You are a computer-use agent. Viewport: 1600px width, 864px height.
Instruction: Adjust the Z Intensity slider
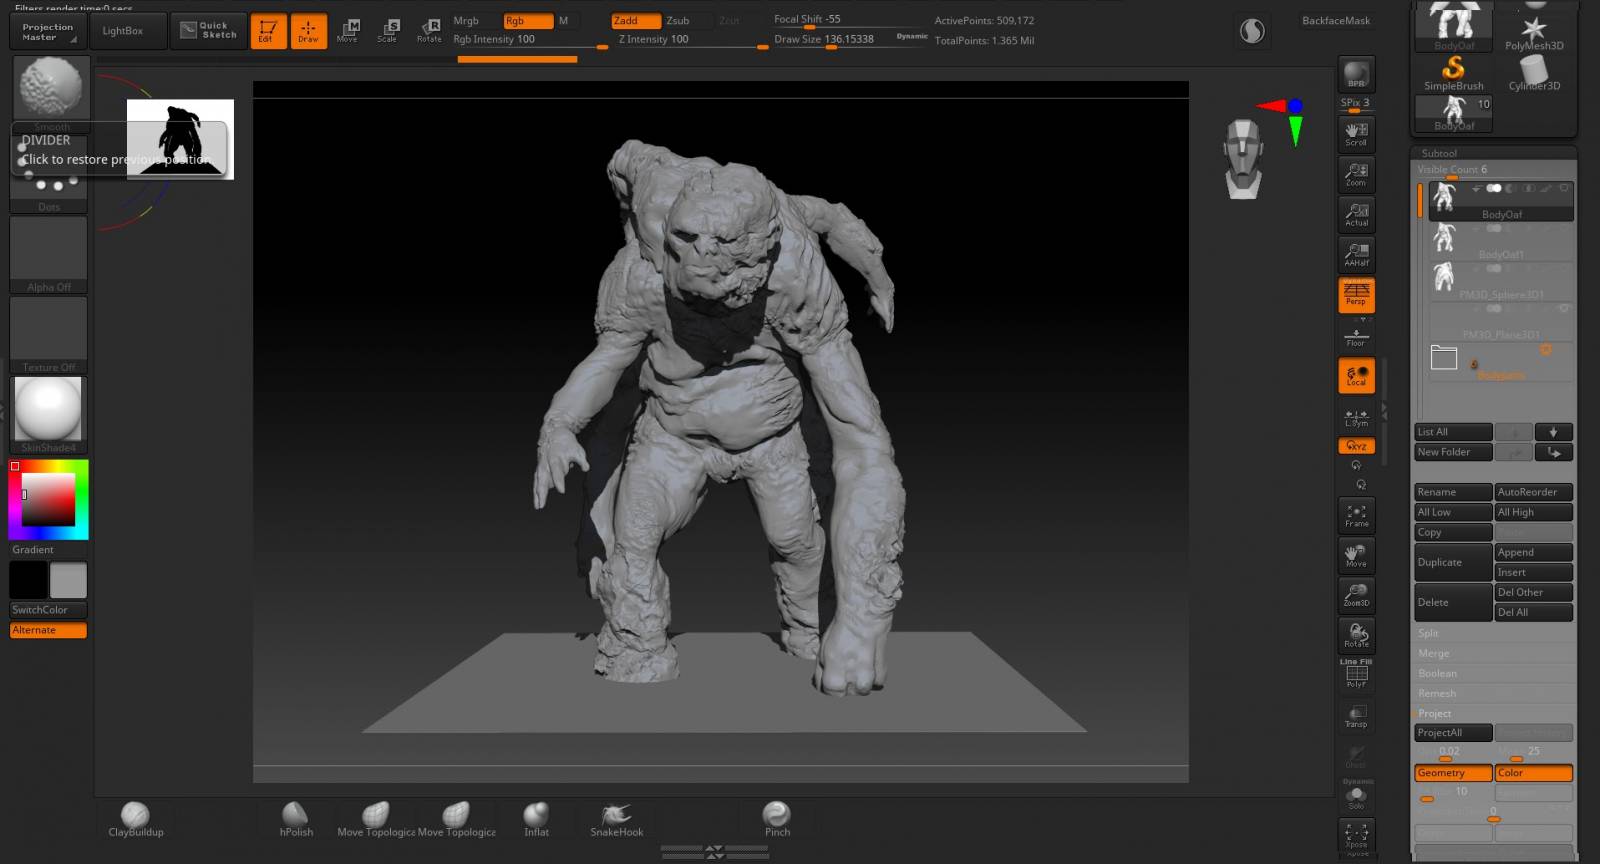(x=690, y=40)
